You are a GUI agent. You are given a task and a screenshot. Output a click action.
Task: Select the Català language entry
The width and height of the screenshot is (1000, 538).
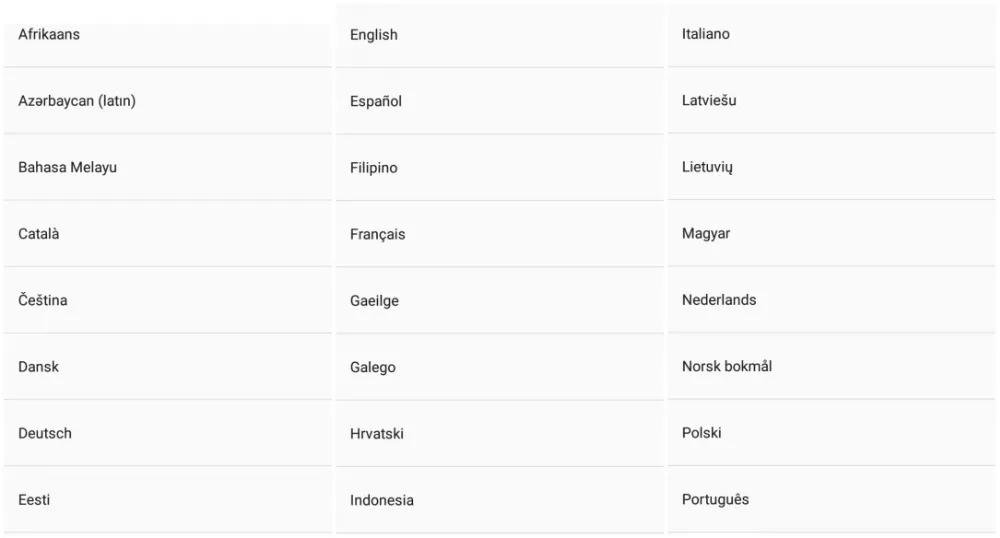(39, 234)
